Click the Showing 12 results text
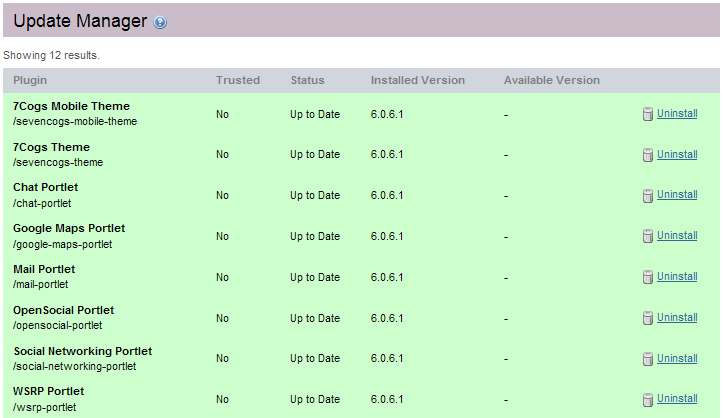This screenshot has width=723, height=418. click(51, 55)
